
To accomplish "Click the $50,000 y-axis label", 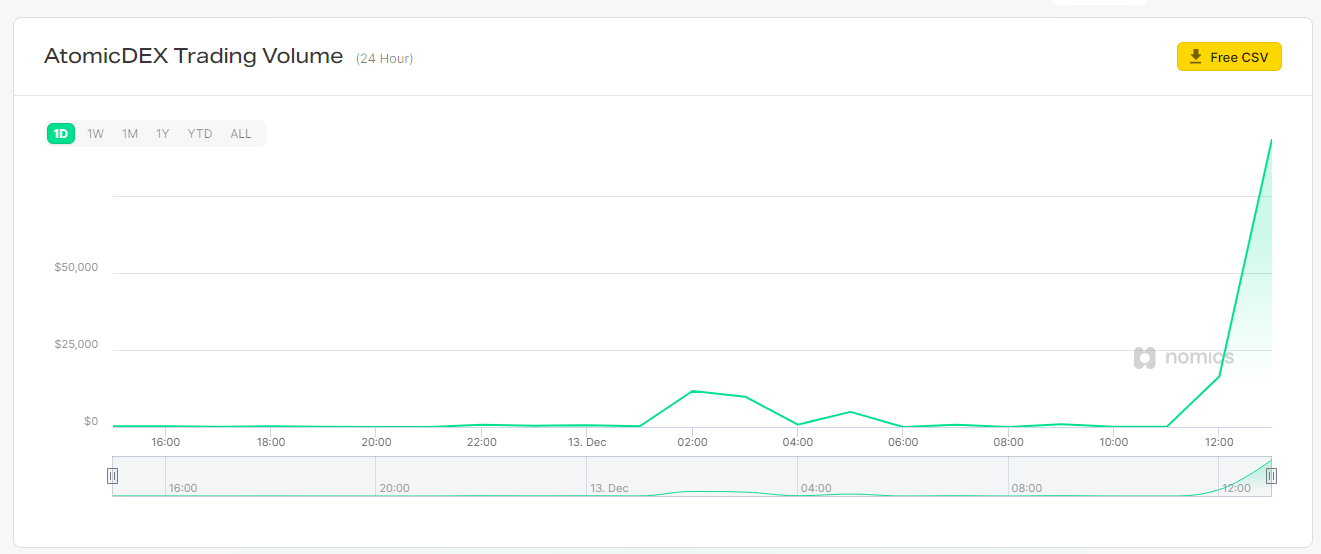I will (x=76, y=268).
